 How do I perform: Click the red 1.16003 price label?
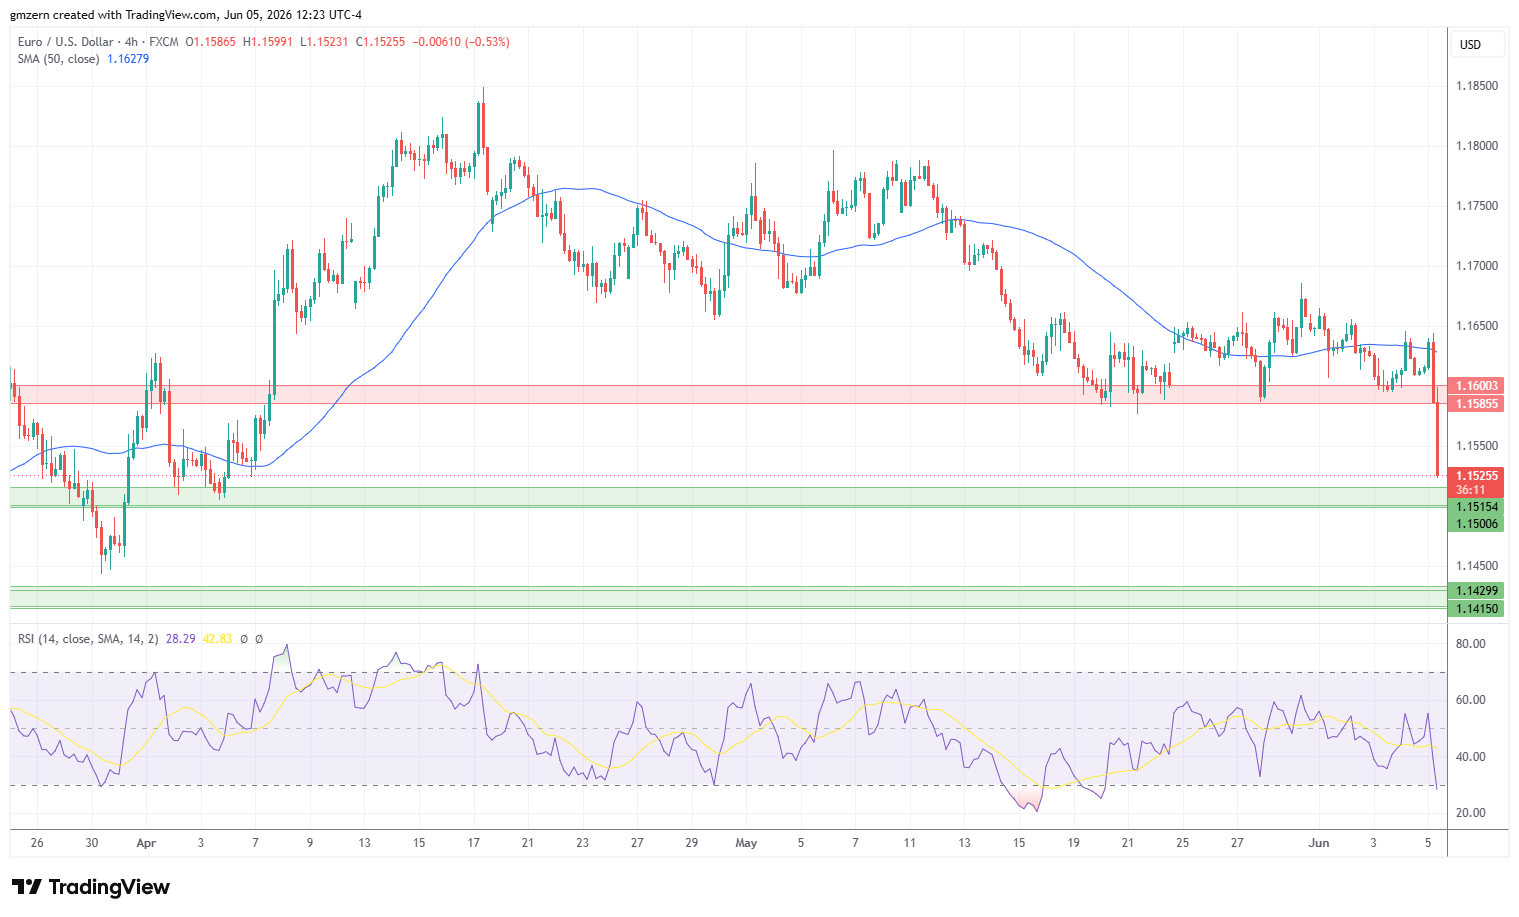coord(1476,386)
